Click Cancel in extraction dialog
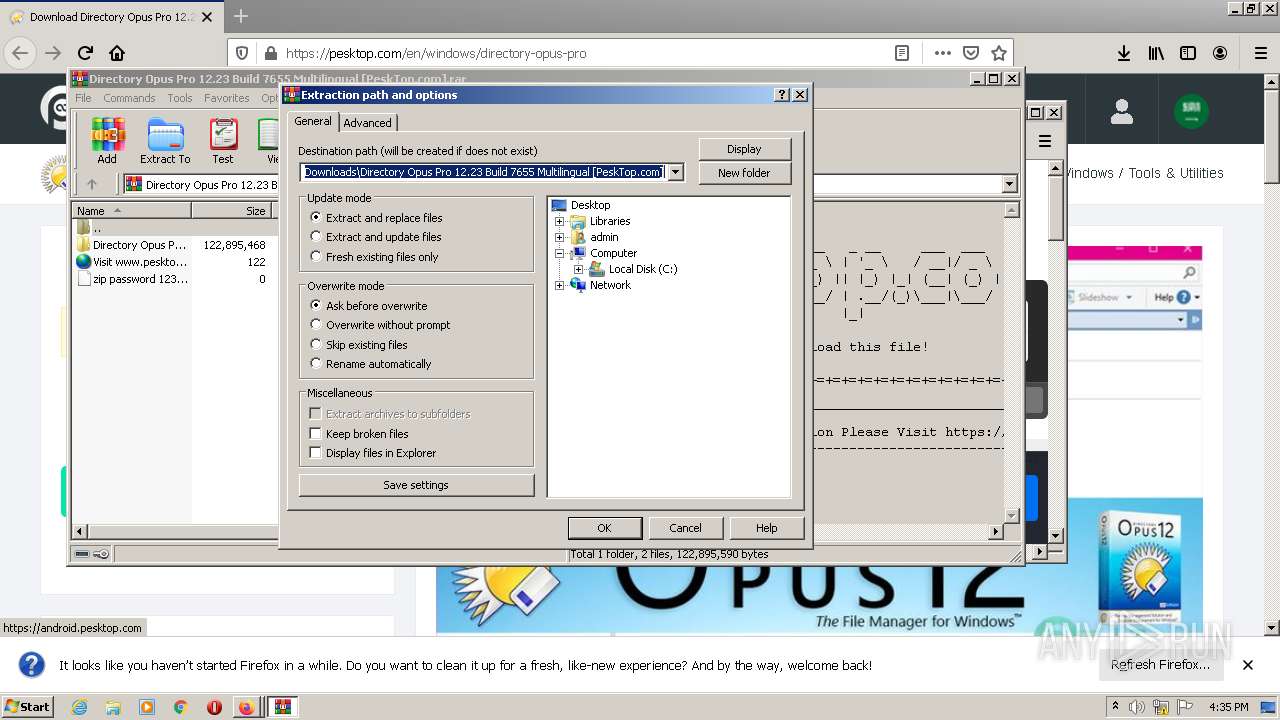1280x720 pixels. [x=685, y=528]
